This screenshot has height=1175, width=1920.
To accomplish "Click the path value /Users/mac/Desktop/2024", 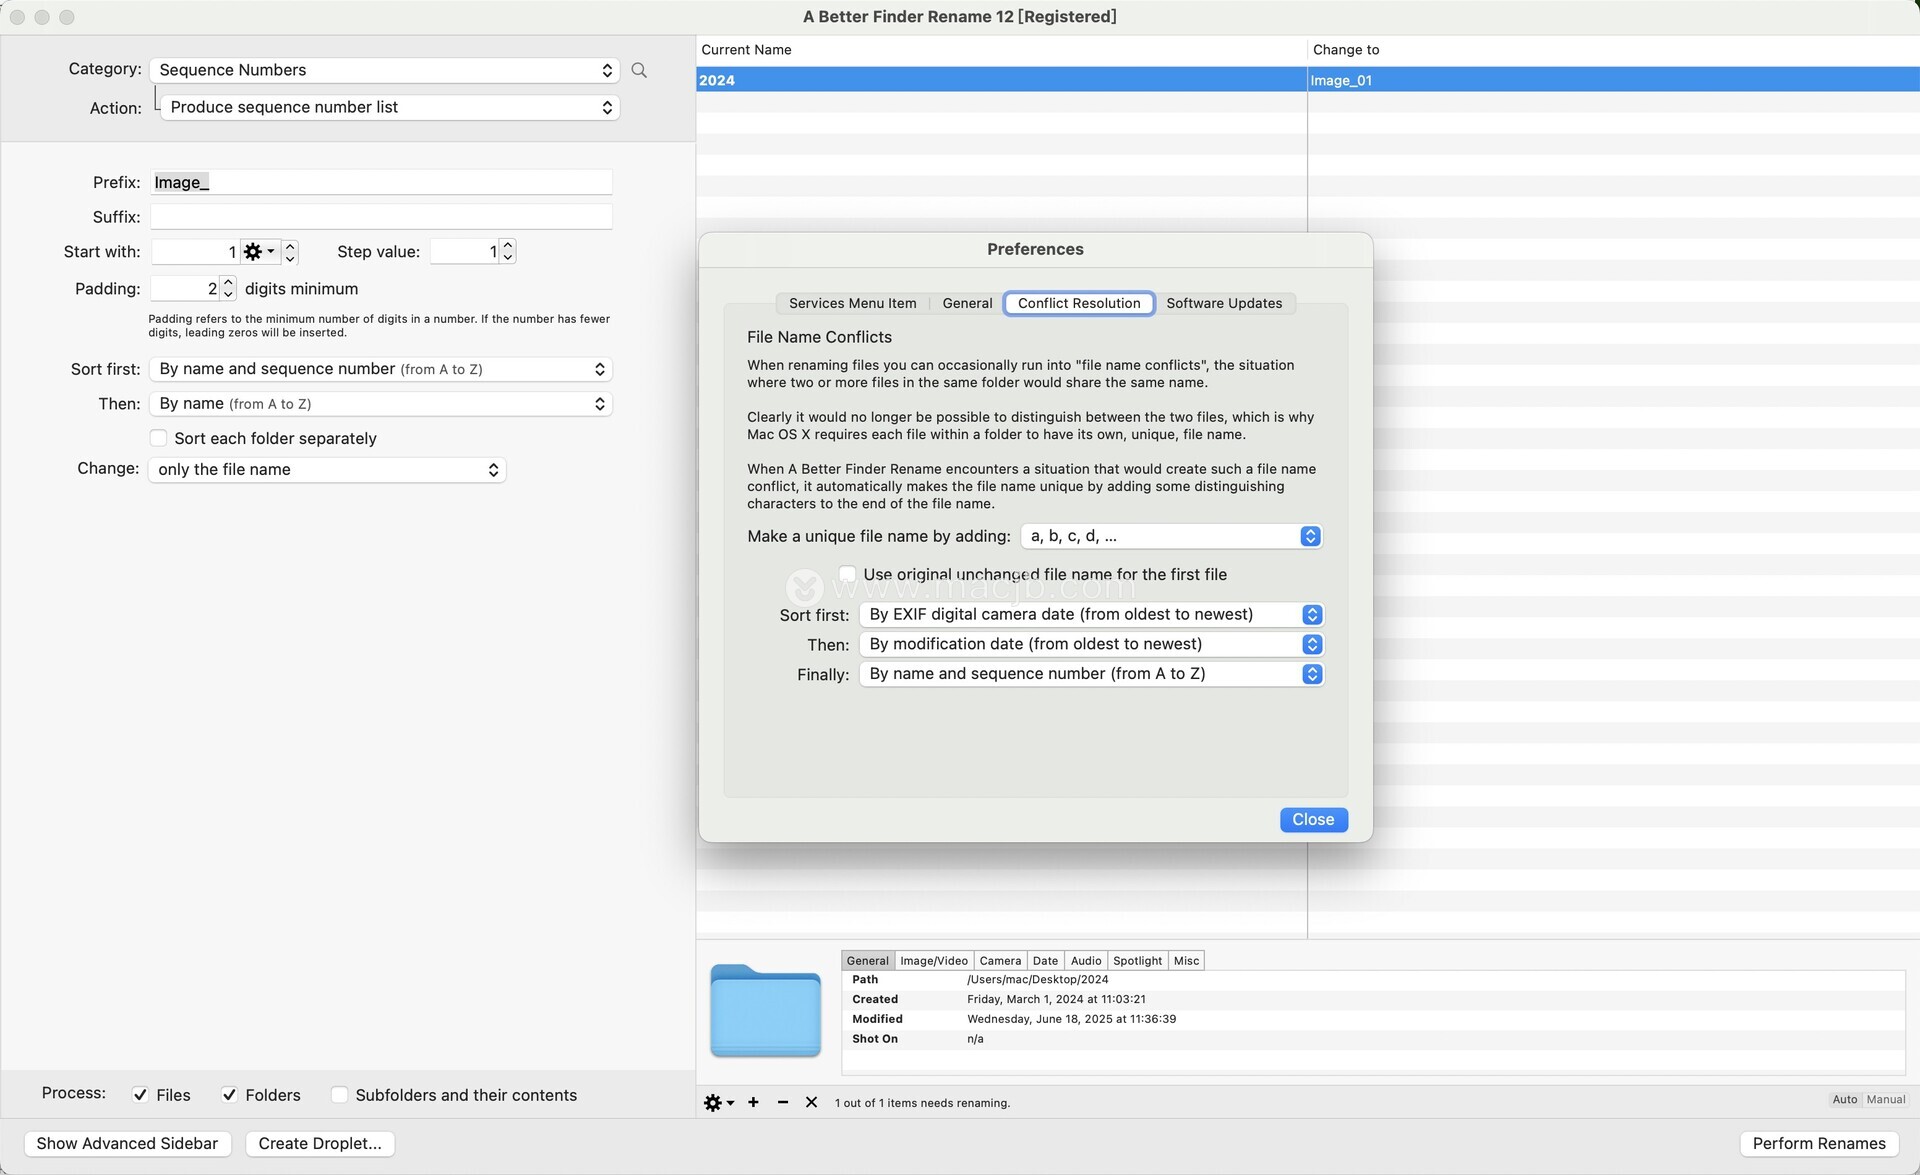I will [x=1037, y=980].
